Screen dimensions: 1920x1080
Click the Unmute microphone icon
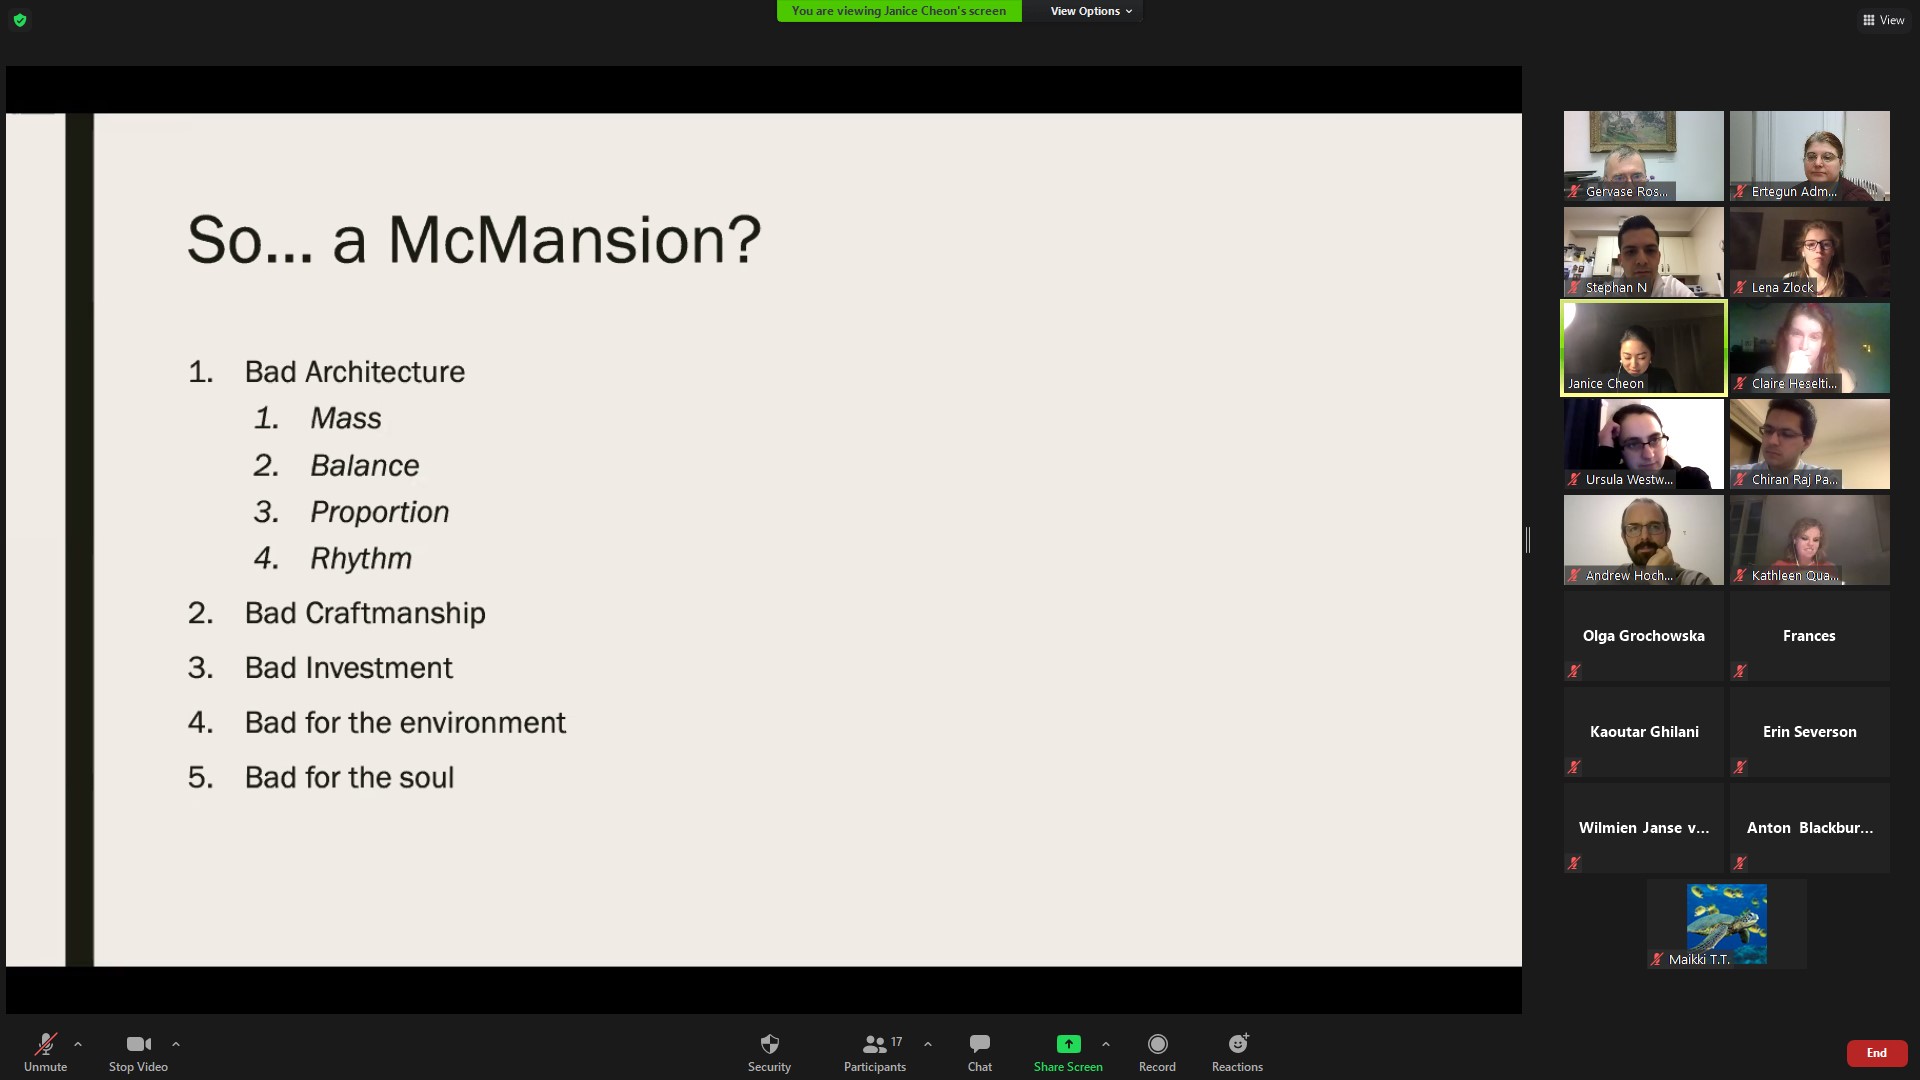pos(45,1044)
